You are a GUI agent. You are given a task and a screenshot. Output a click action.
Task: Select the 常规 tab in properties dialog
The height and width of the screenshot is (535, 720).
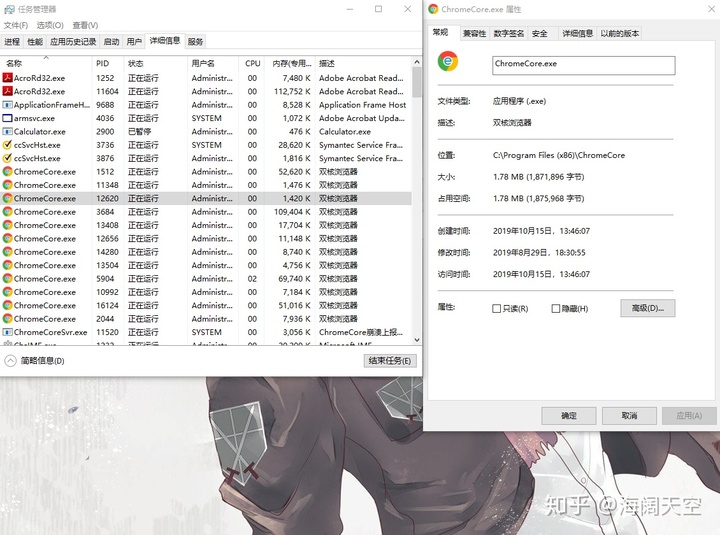point(440,32)
